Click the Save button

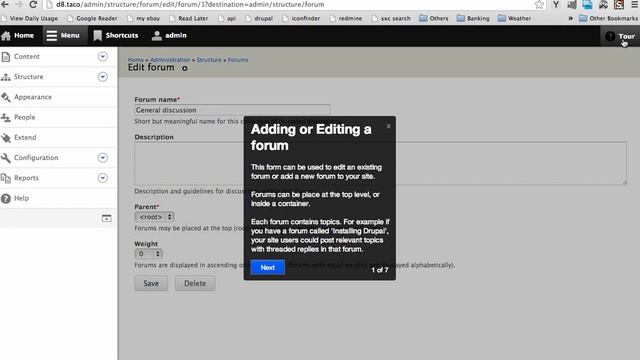(x=151, y=283)
